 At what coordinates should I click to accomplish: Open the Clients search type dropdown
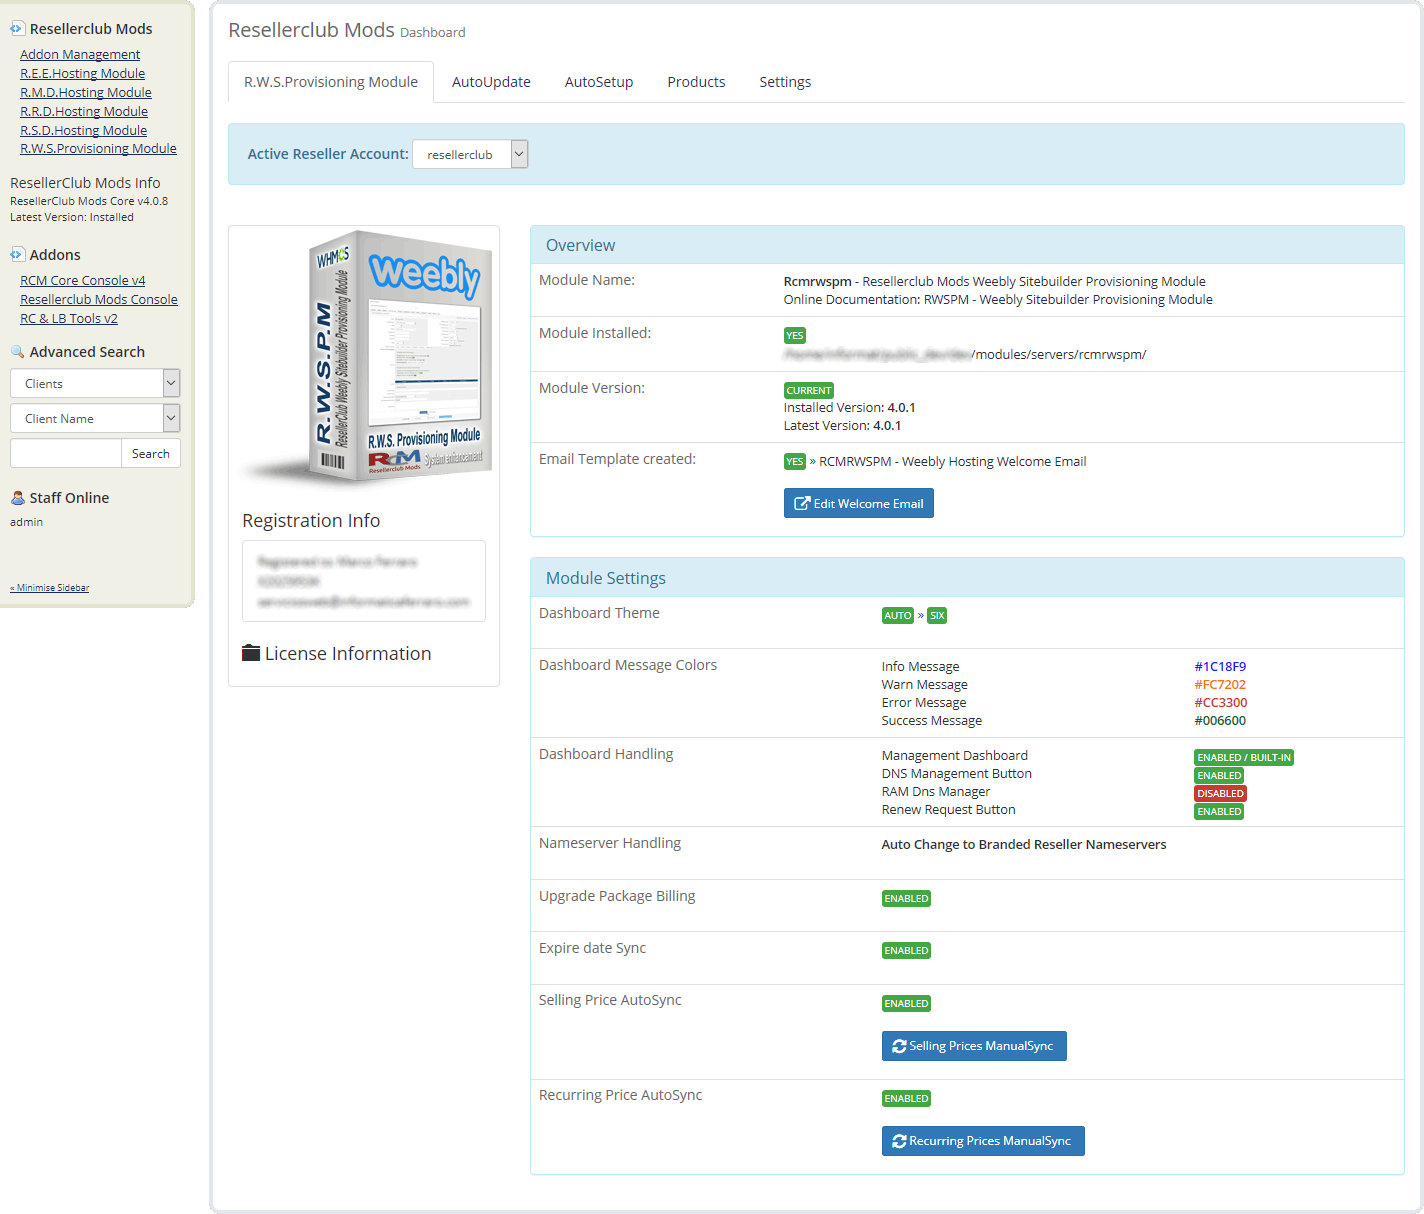(95, 383)
